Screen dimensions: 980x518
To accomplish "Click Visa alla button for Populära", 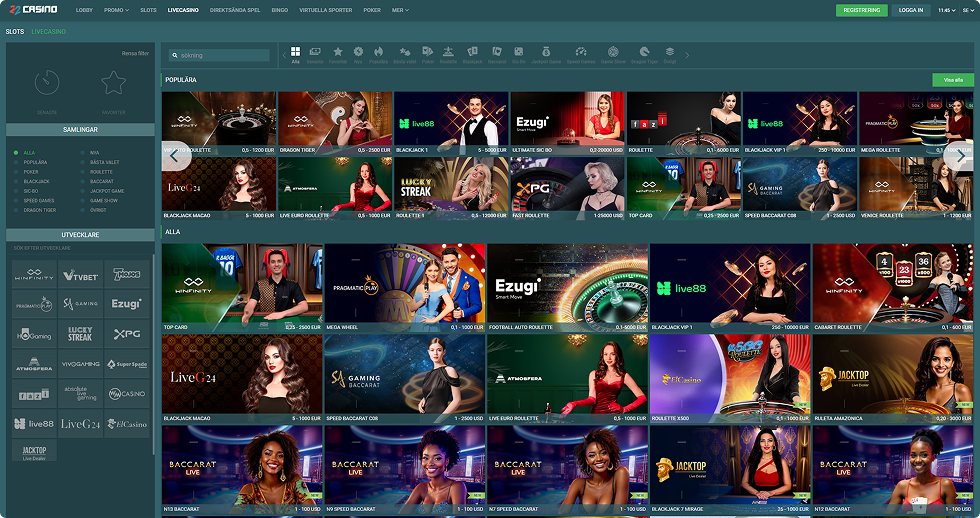I will pyautogui.click(x=953, y=80).
